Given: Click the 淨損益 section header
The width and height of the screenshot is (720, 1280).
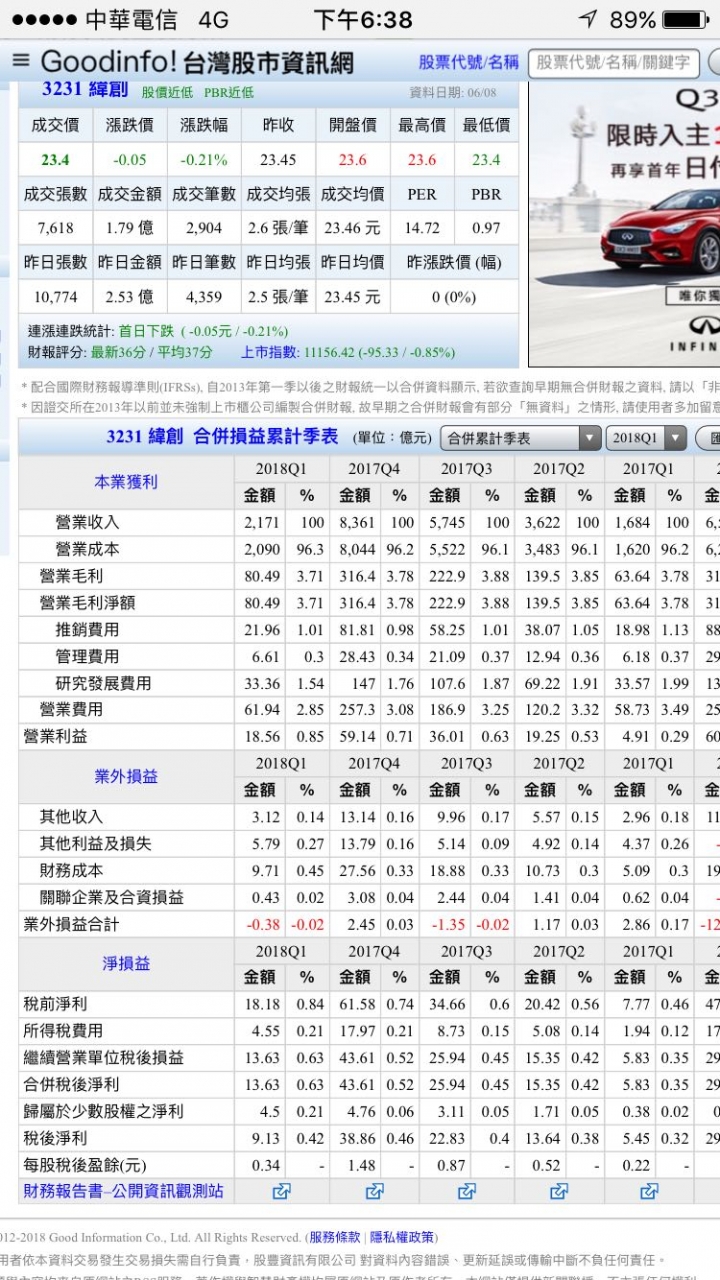Looking at the screenshot, I should [x=126, y=964].
